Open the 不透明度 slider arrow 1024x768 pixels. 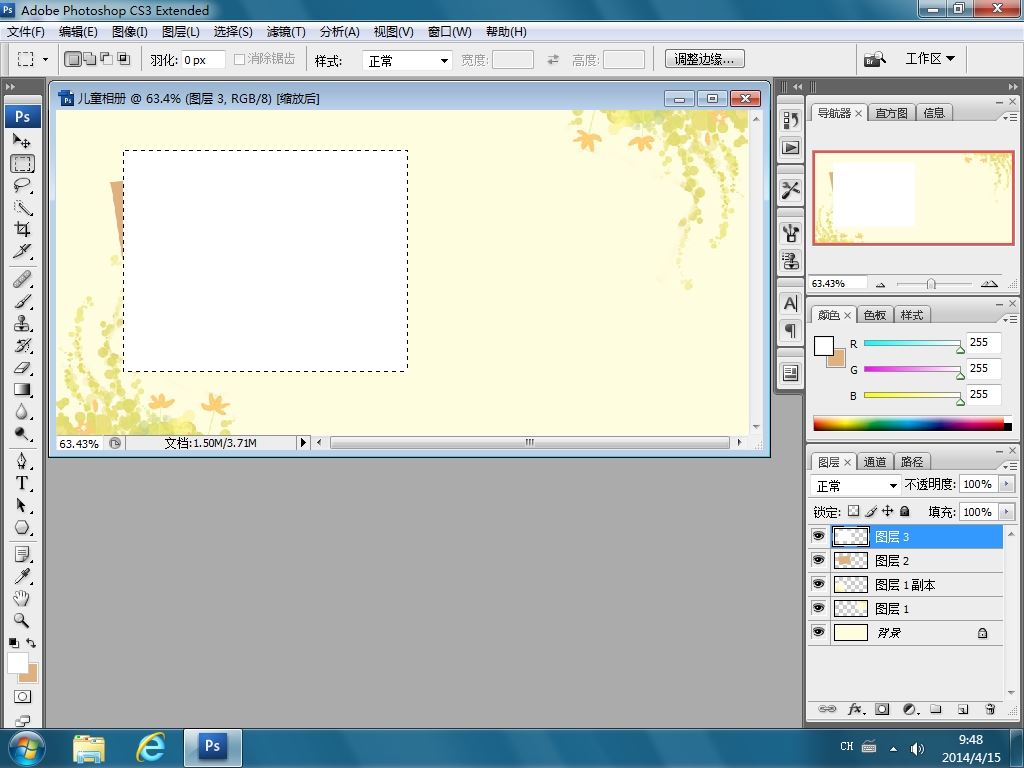point(1006,484)
